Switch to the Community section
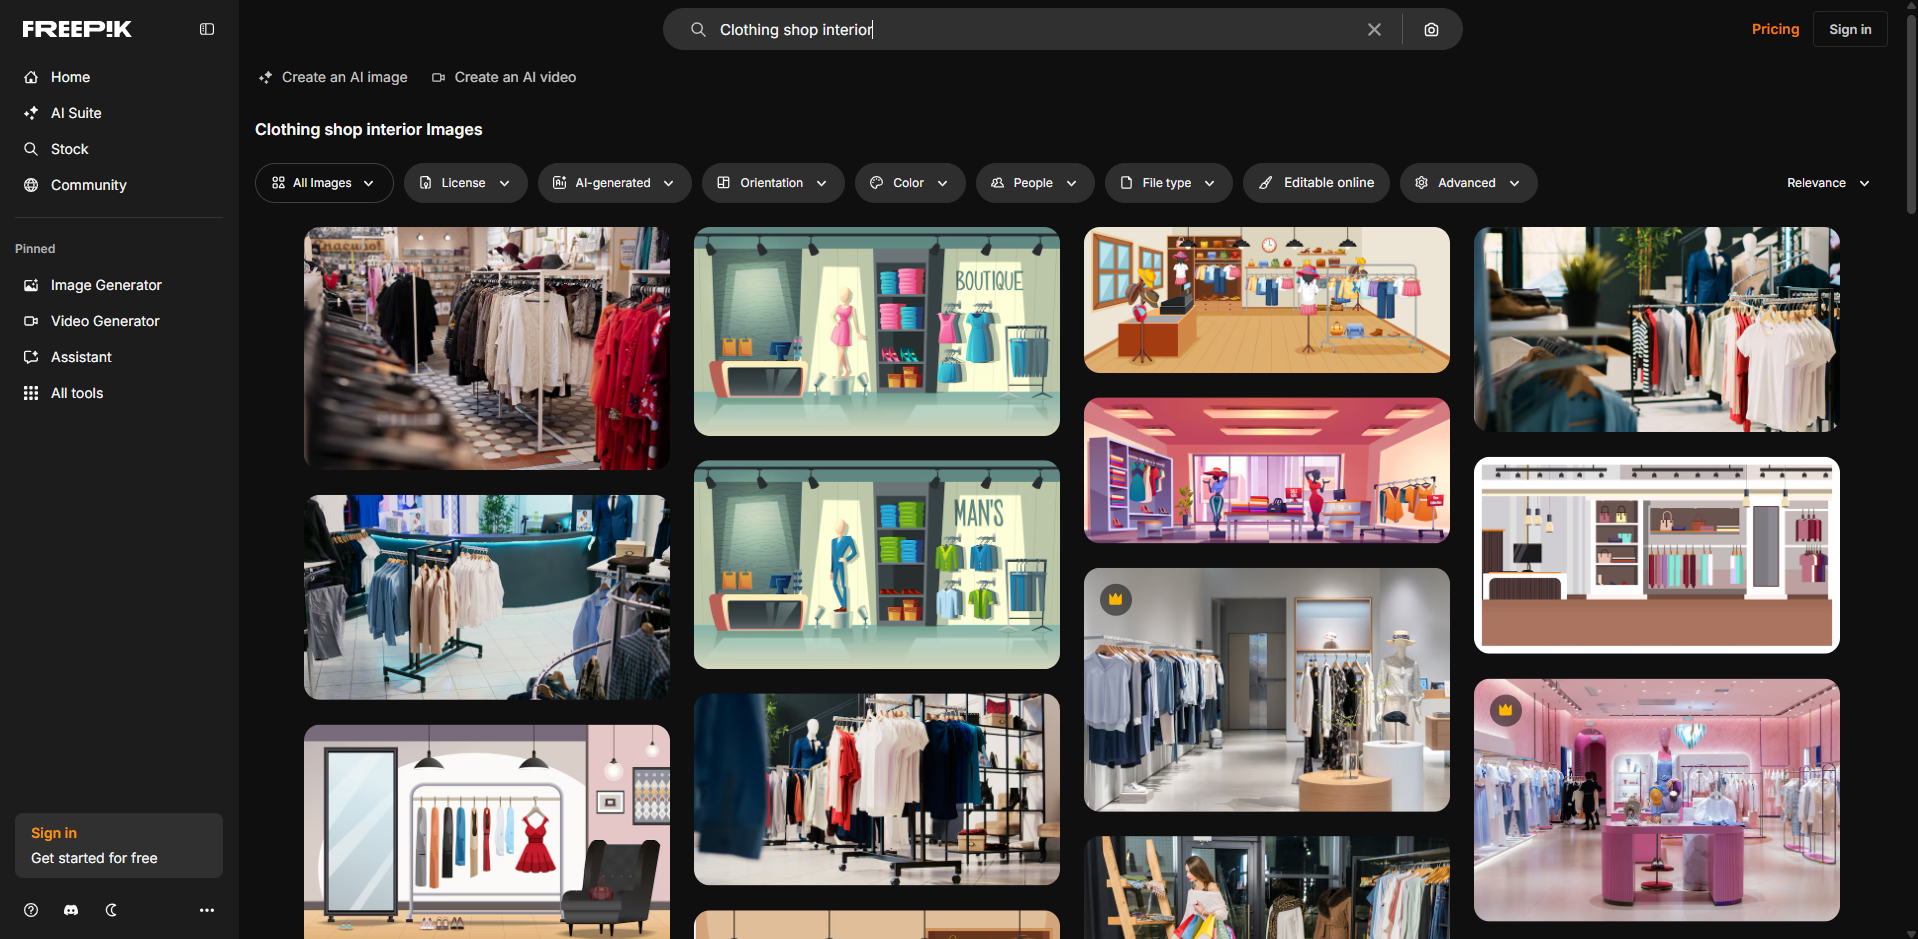Viewport: 1918px width, 939px height. pyautogui.click(x=88, y=185)
